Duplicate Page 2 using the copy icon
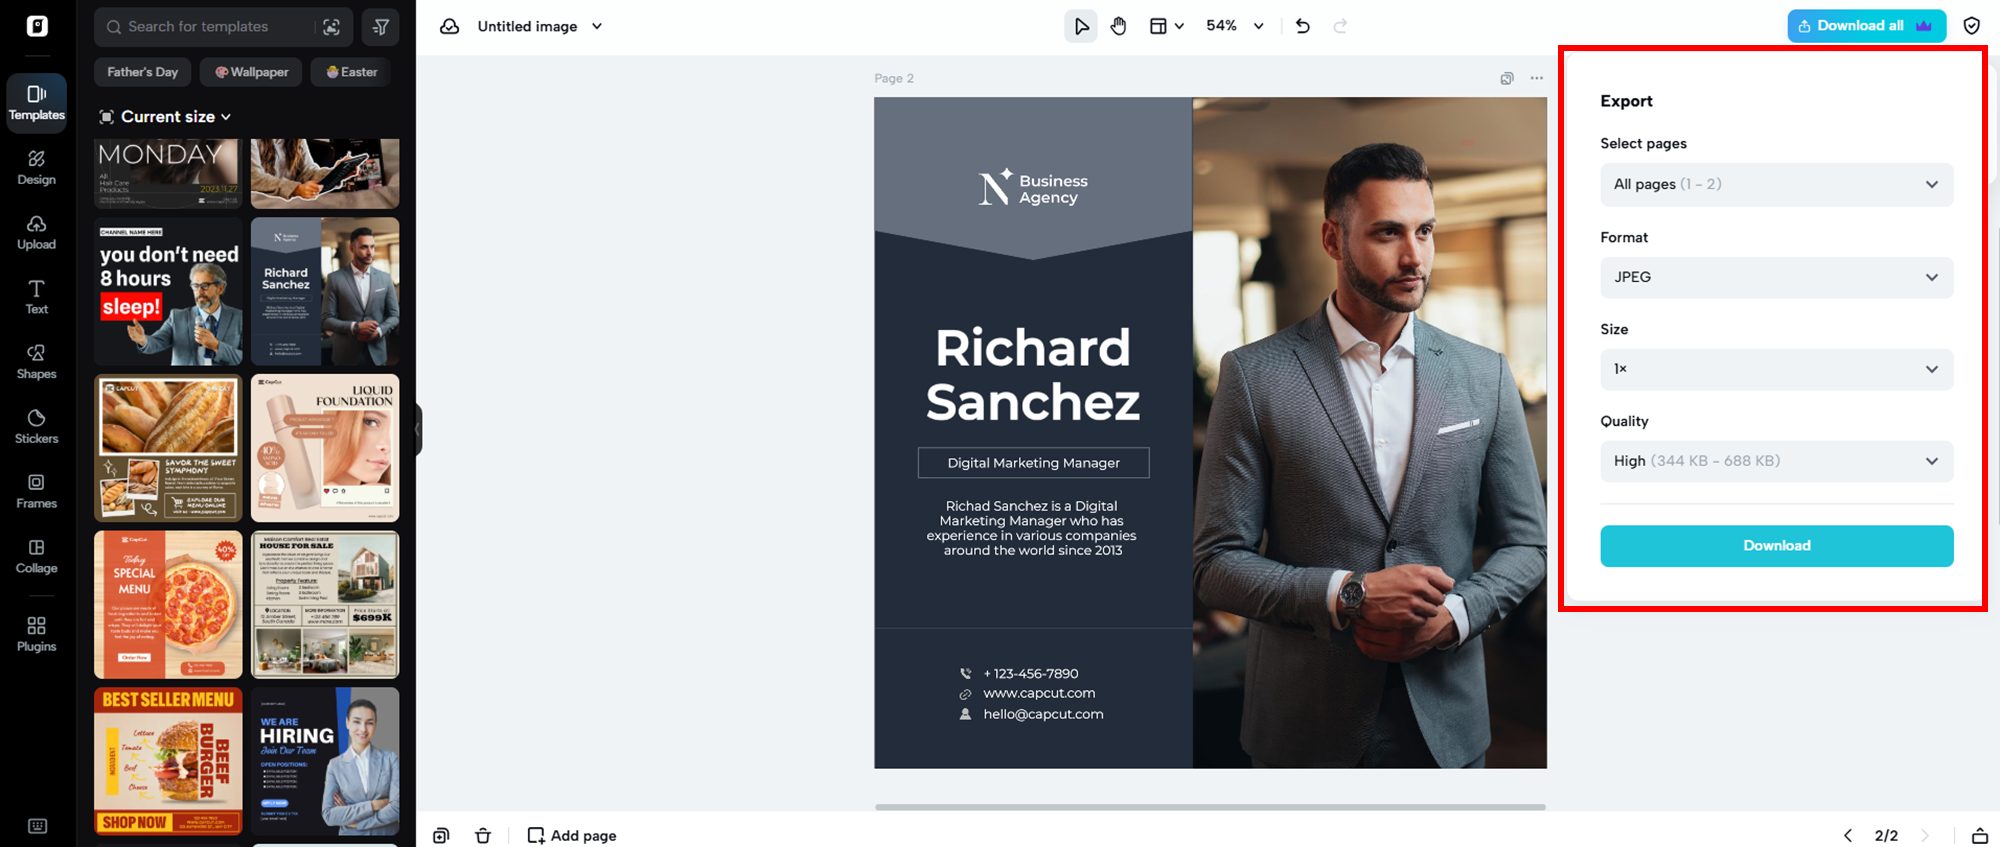This screenshot has height=847, width=2000. pyautogui.click(x=1507, y=78)
